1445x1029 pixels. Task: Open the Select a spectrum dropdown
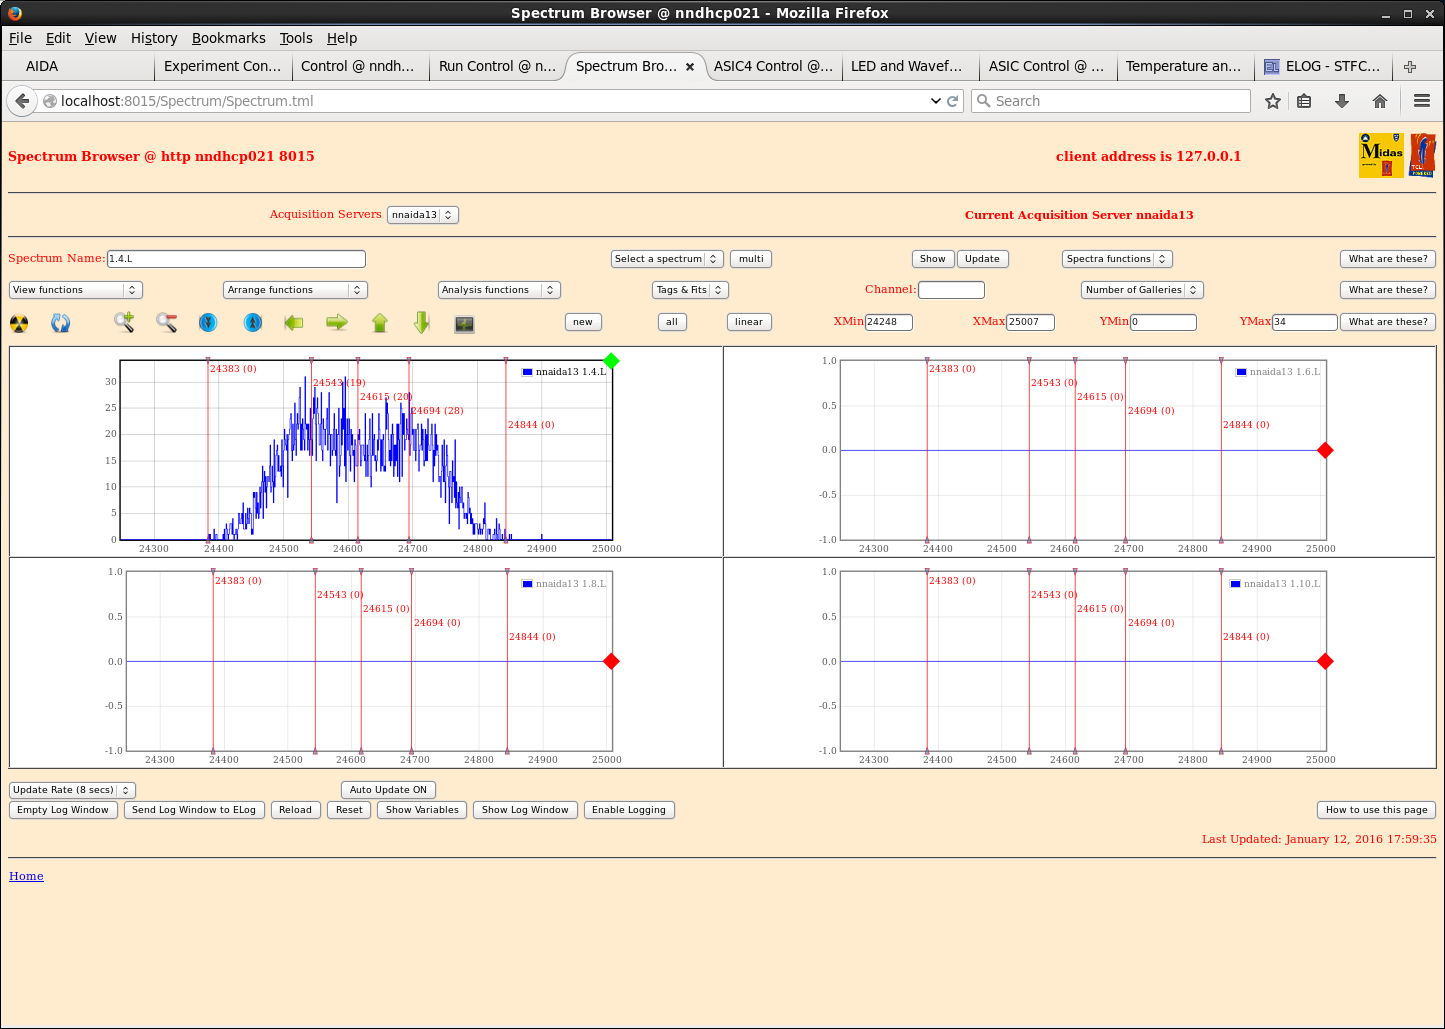667,259
